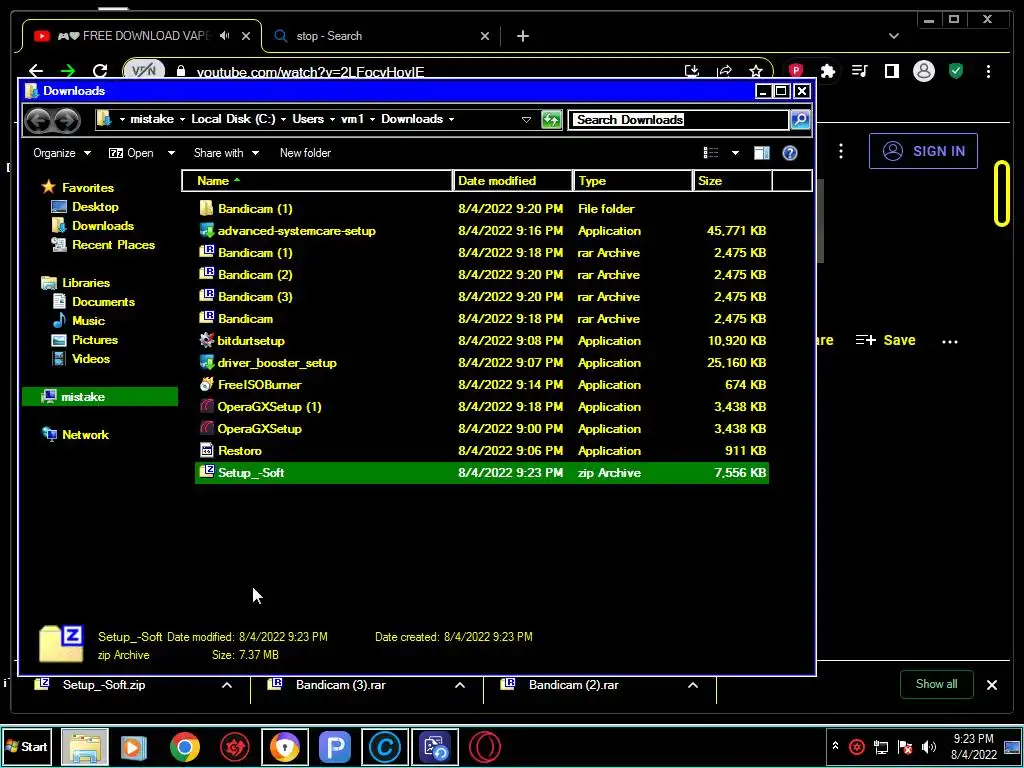
Task: Click the Search Downloads magnifier button
Action: click(x=800, y=120)
